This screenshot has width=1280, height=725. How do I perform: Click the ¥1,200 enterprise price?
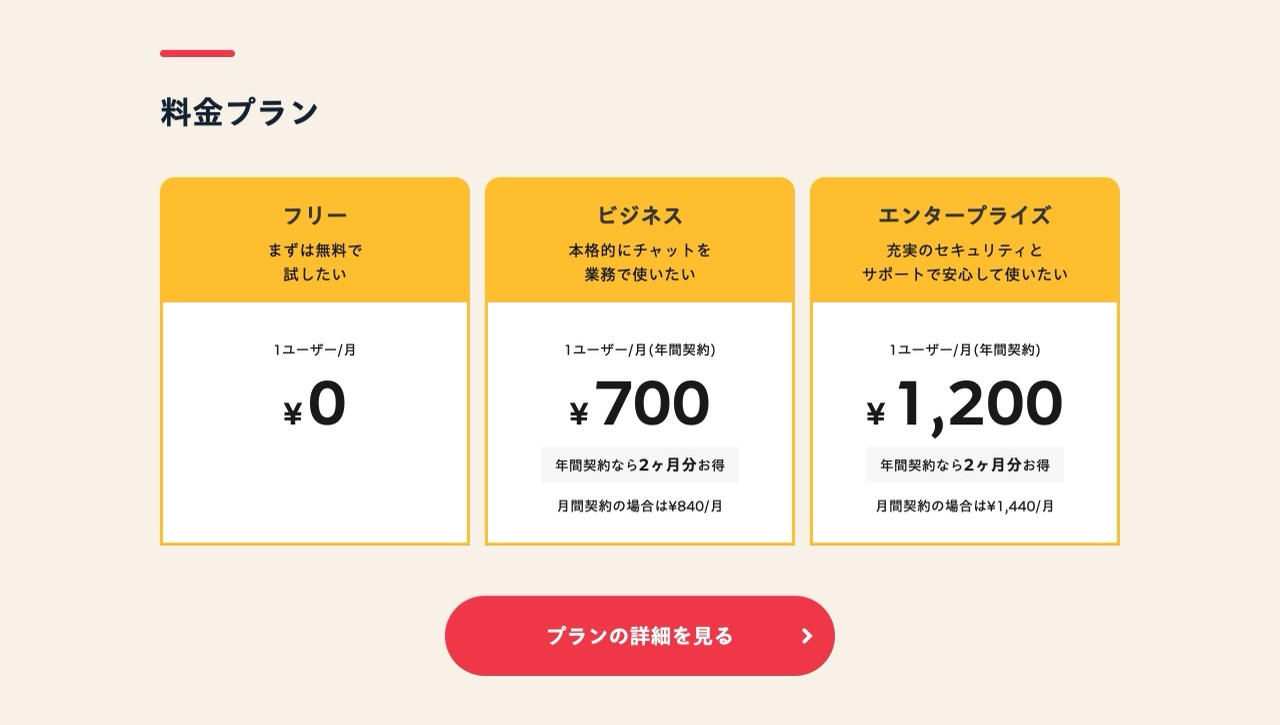coord(963,402)
